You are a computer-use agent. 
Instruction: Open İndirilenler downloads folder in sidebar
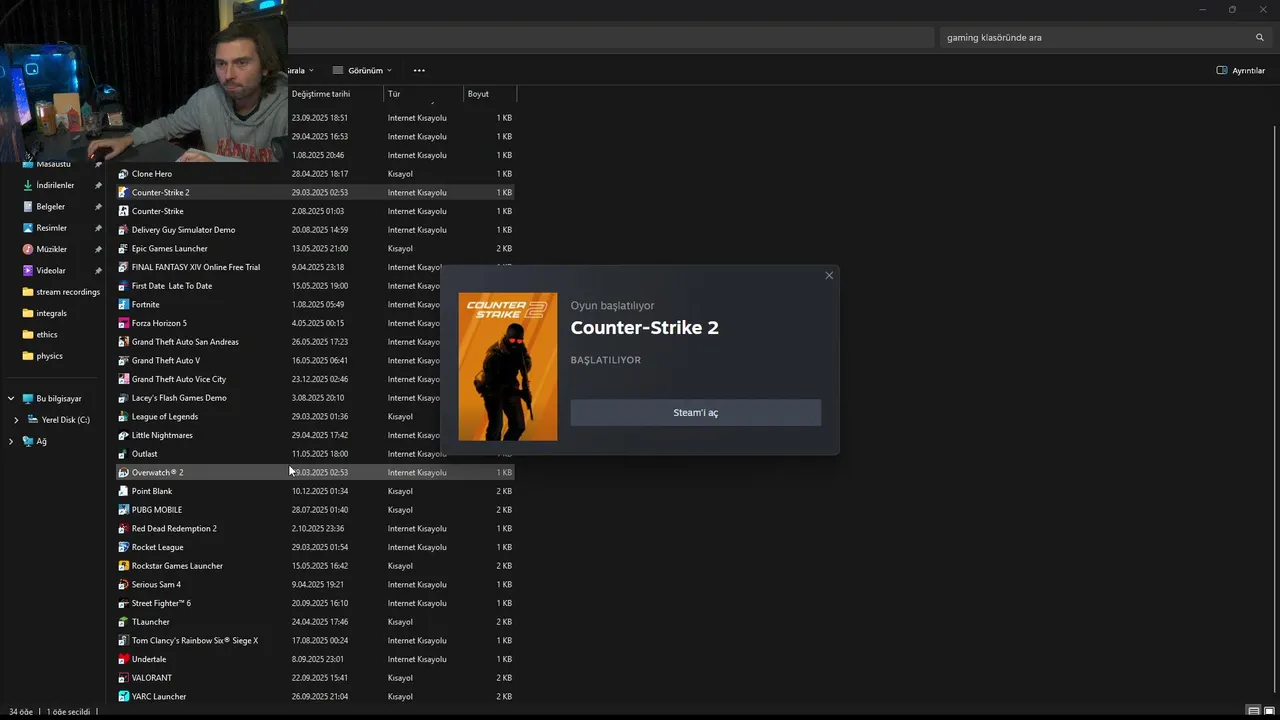point(55,185)
